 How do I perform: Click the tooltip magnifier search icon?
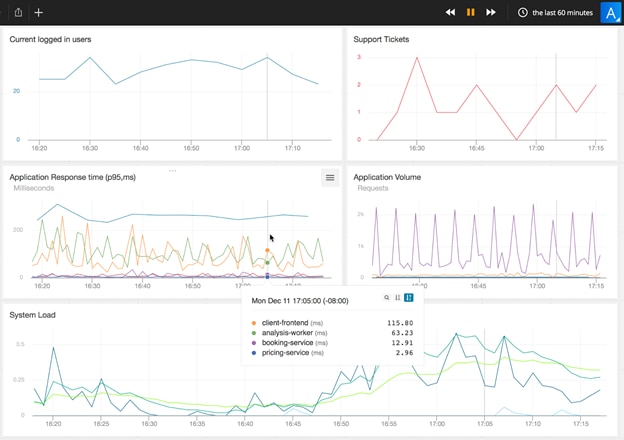coord(388,298)
